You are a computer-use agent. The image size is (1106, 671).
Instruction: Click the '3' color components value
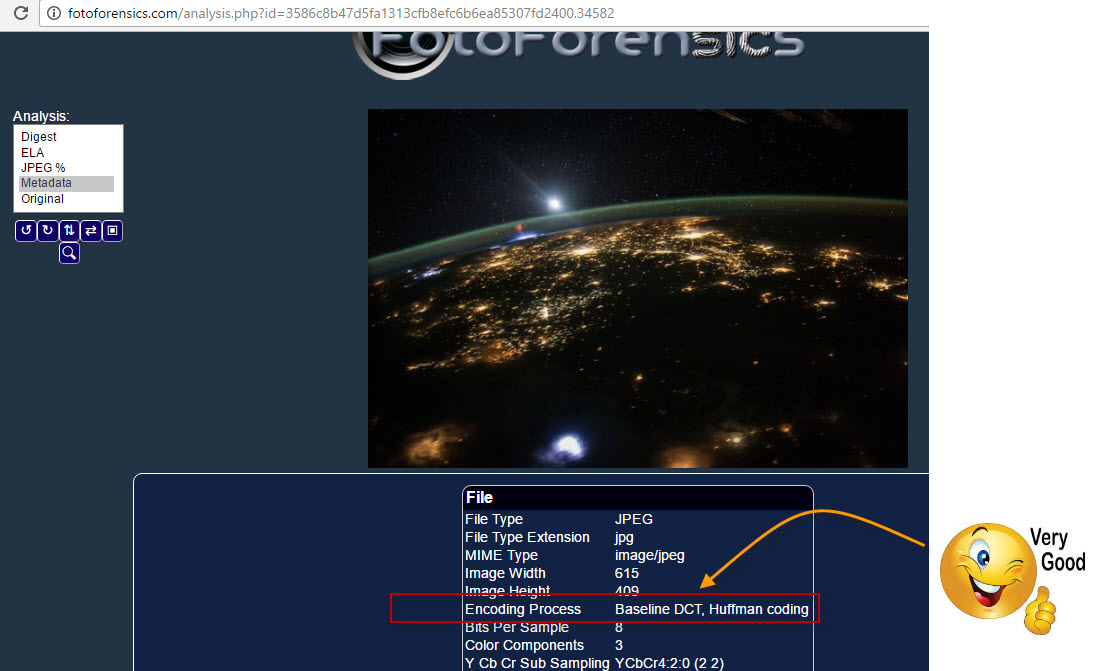pos(619,646)
